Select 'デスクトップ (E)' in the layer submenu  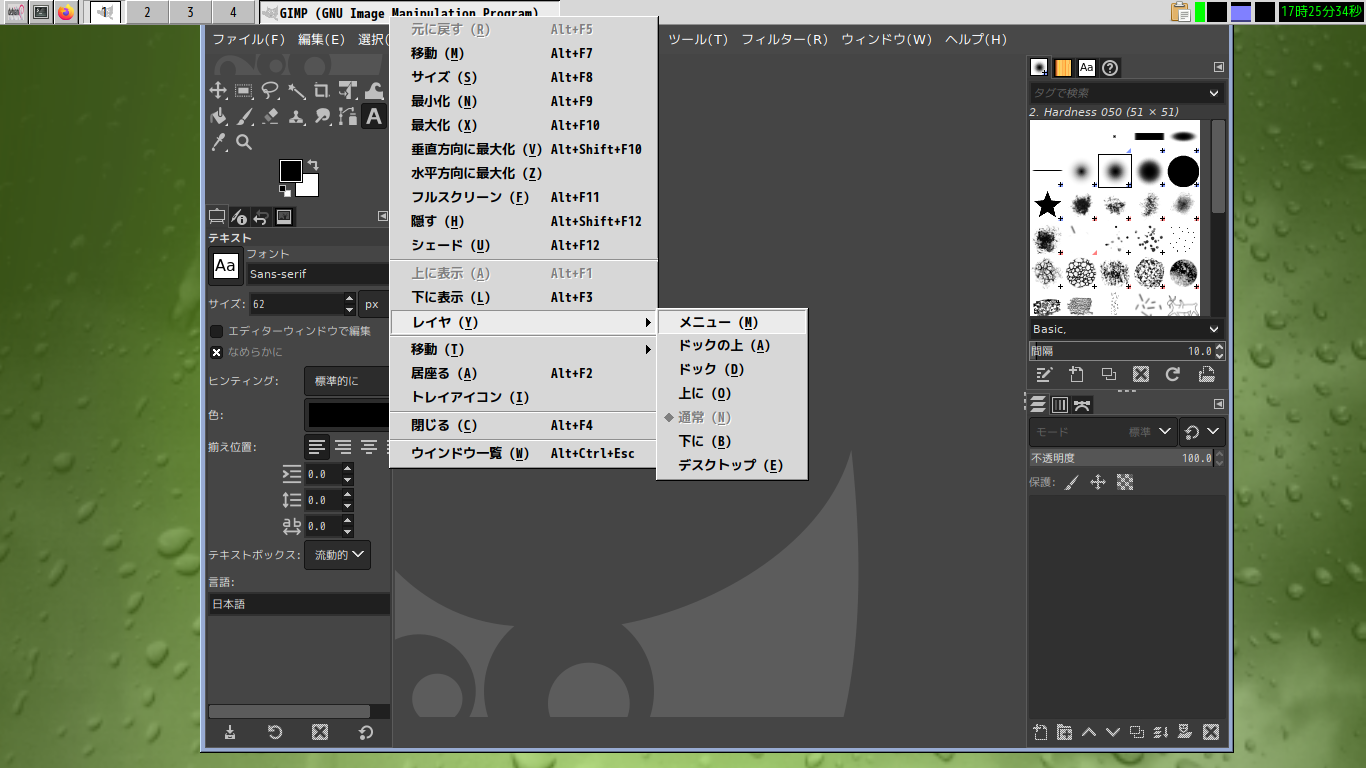tap(732, 465)
